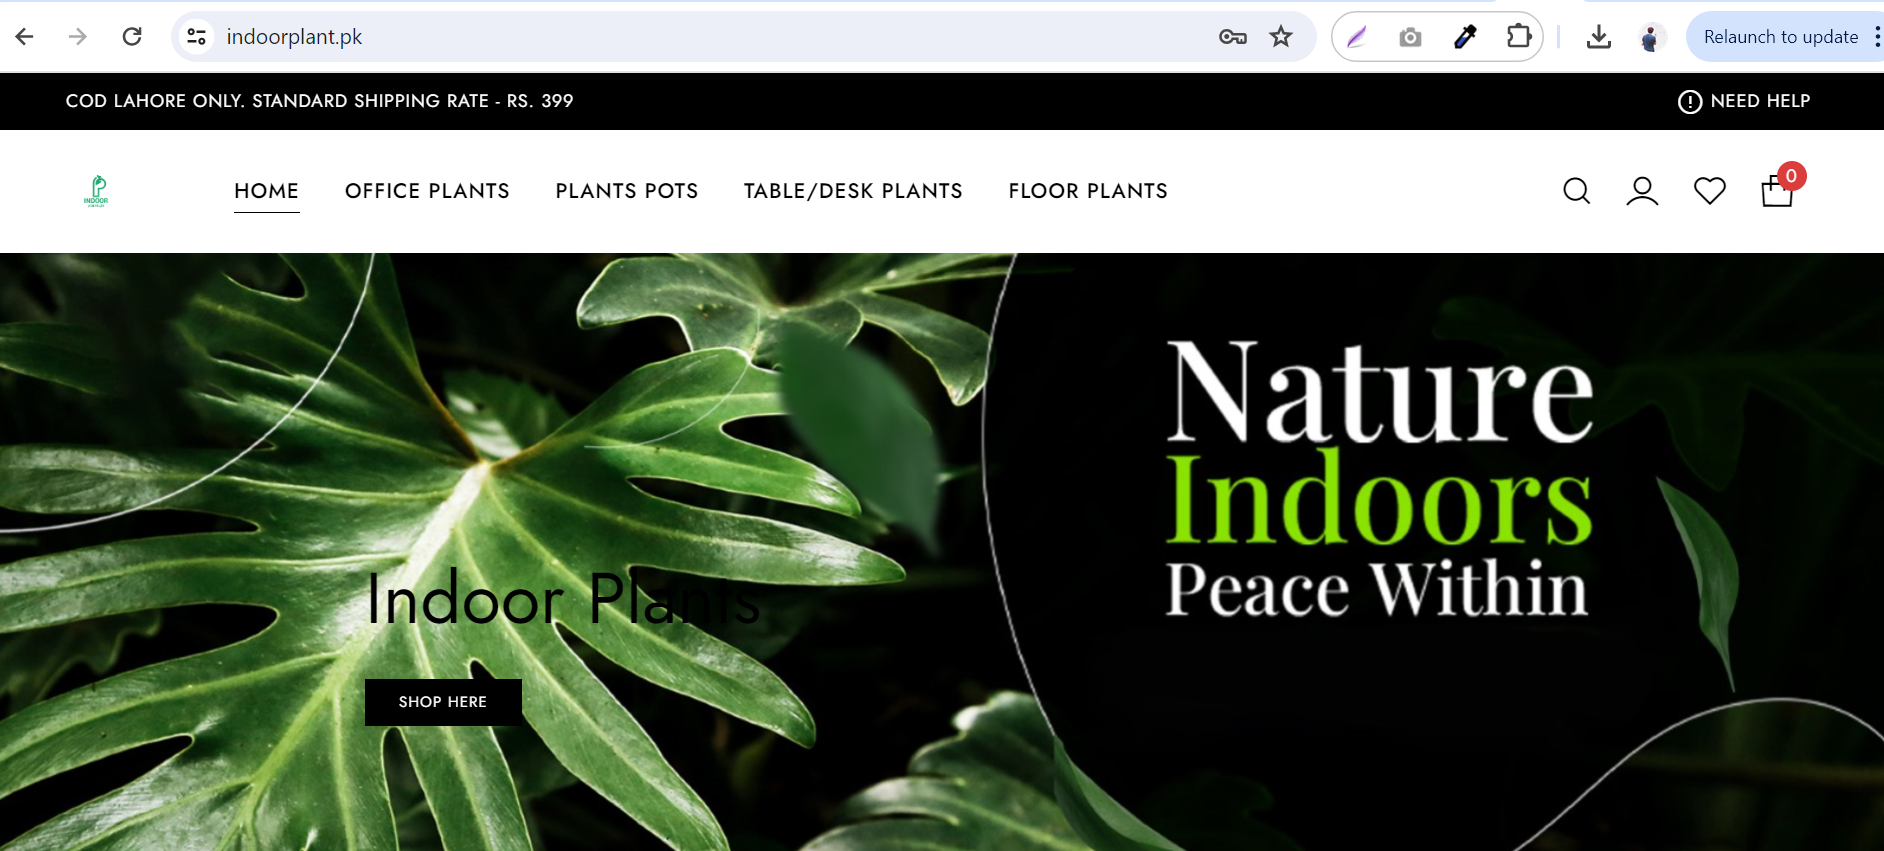
Task: Go to Table/Desk Plants category
Action: (853, 191)
